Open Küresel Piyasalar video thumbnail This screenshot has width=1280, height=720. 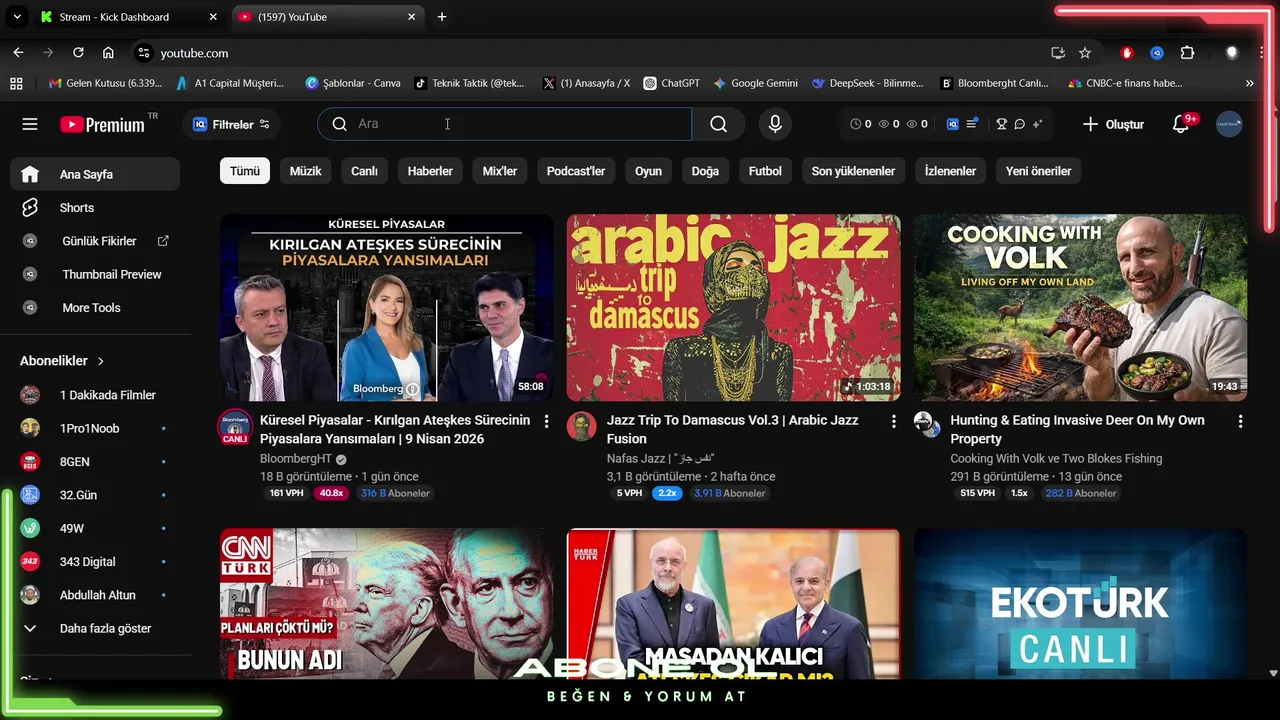coord(386,308)
